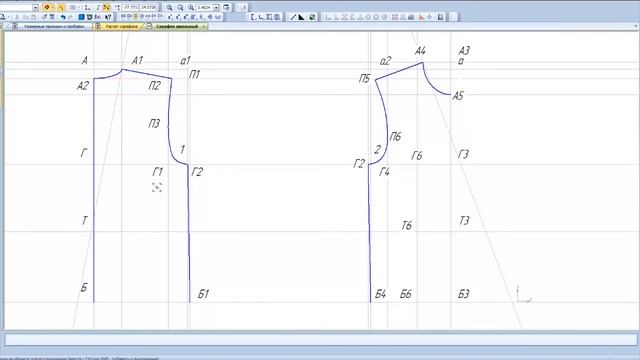
Task: Select the point label A2
Action: pyautogui.click(x=83, y=86)
